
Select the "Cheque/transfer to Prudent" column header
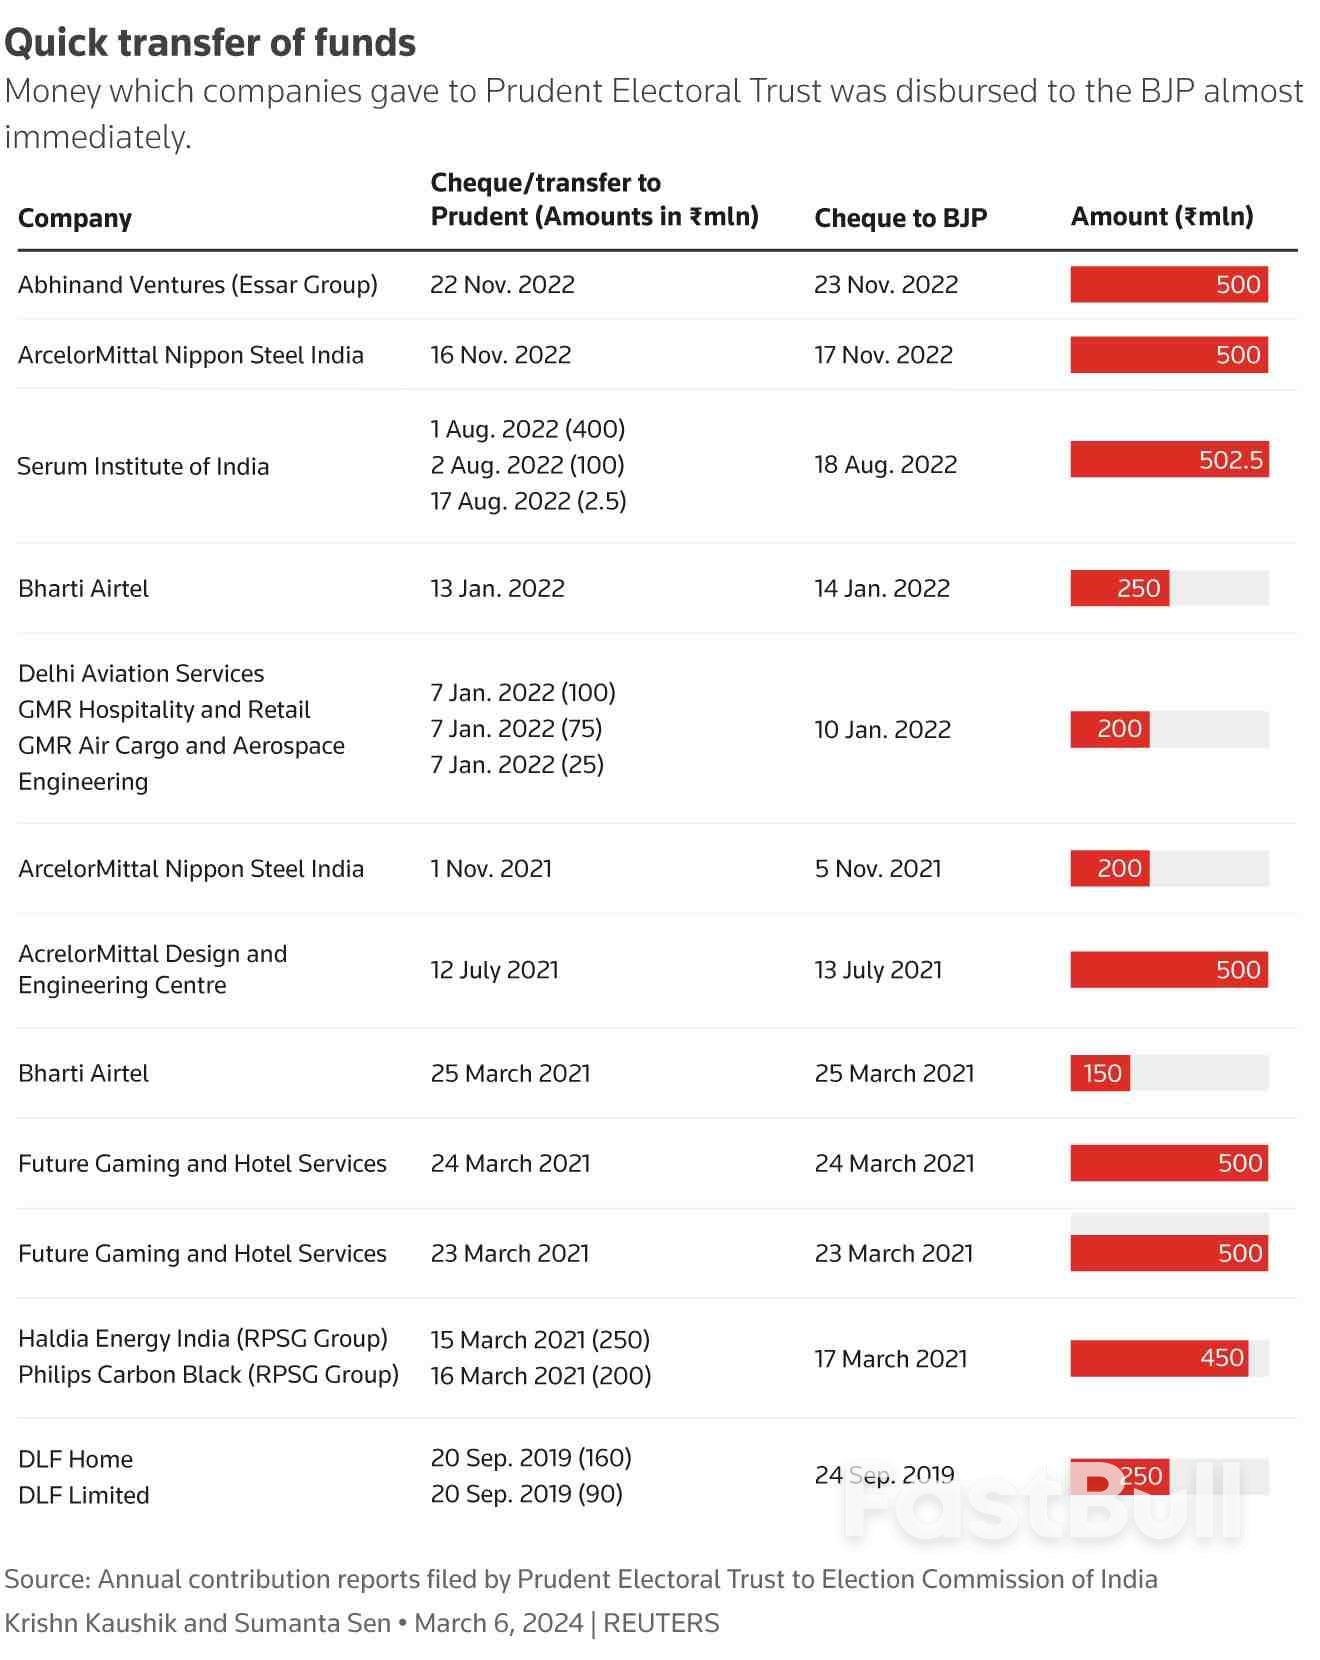click(x=594, y=200)
